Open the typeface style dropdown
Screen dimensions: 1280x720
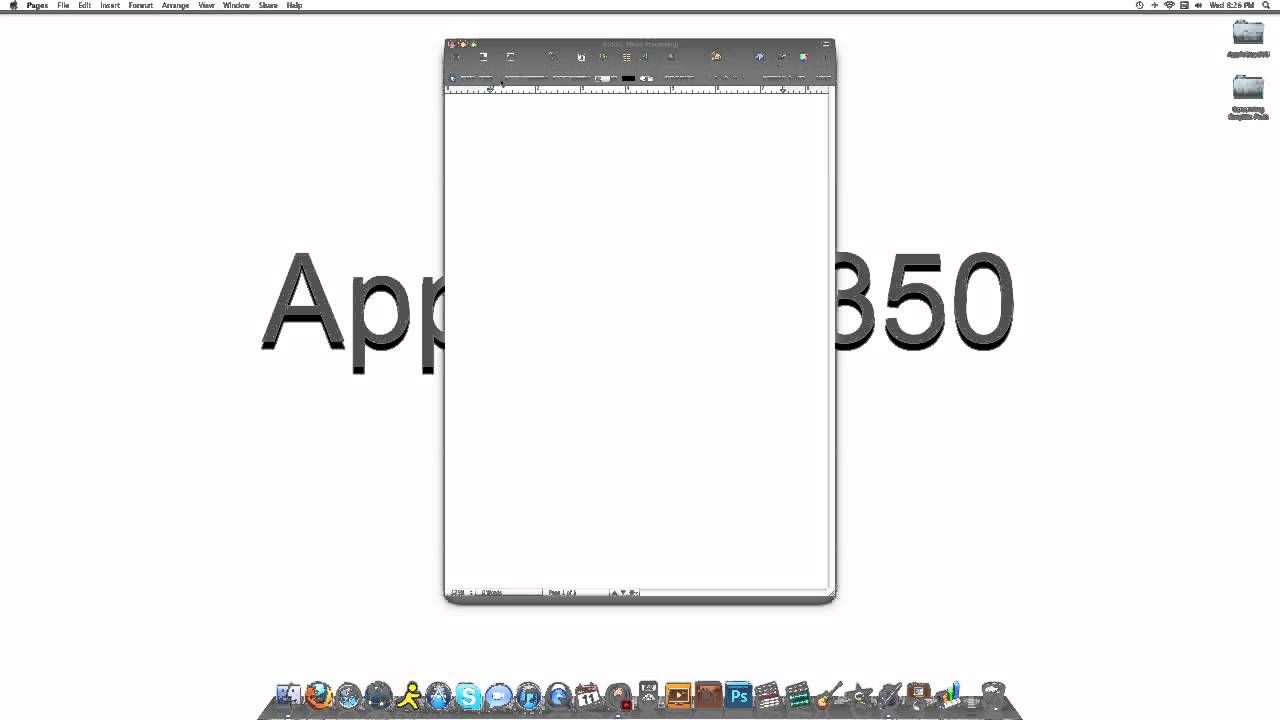[571, 77]
